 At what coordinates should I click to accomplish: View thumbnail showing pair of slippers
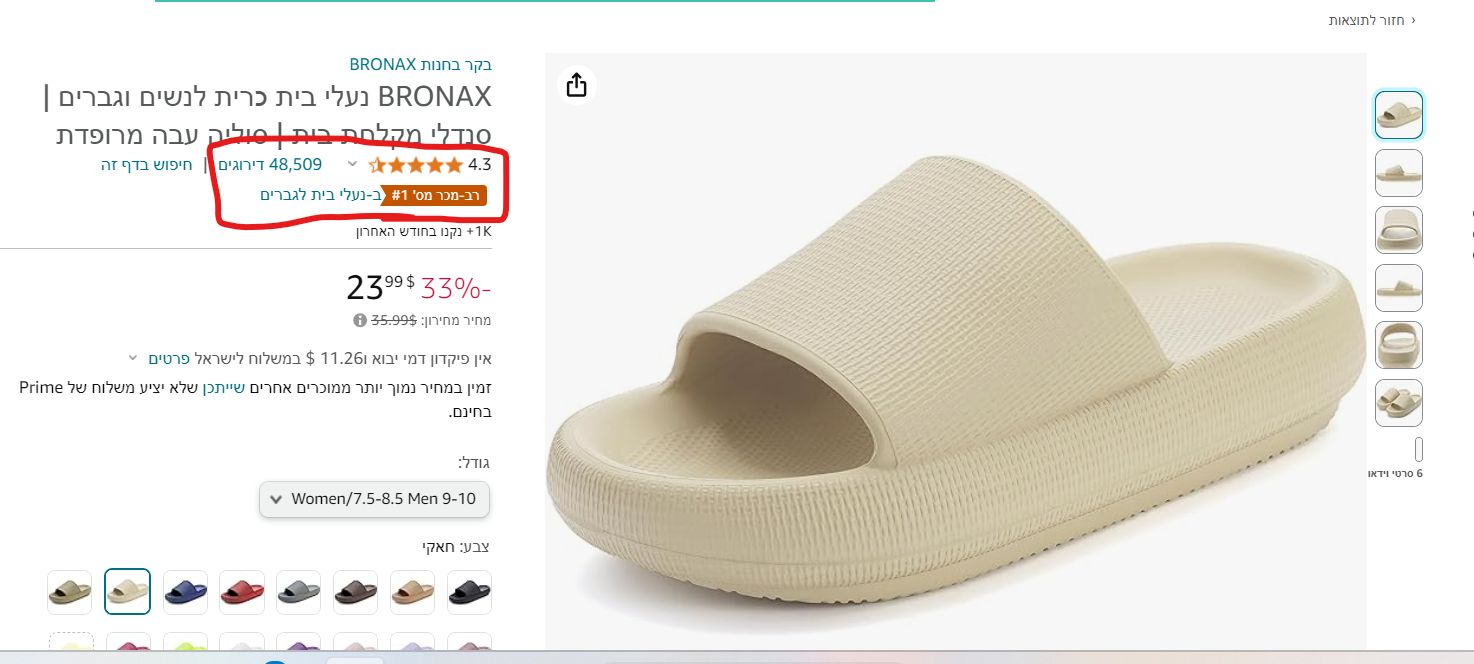pyautogui.click(x=1398, y=402)
